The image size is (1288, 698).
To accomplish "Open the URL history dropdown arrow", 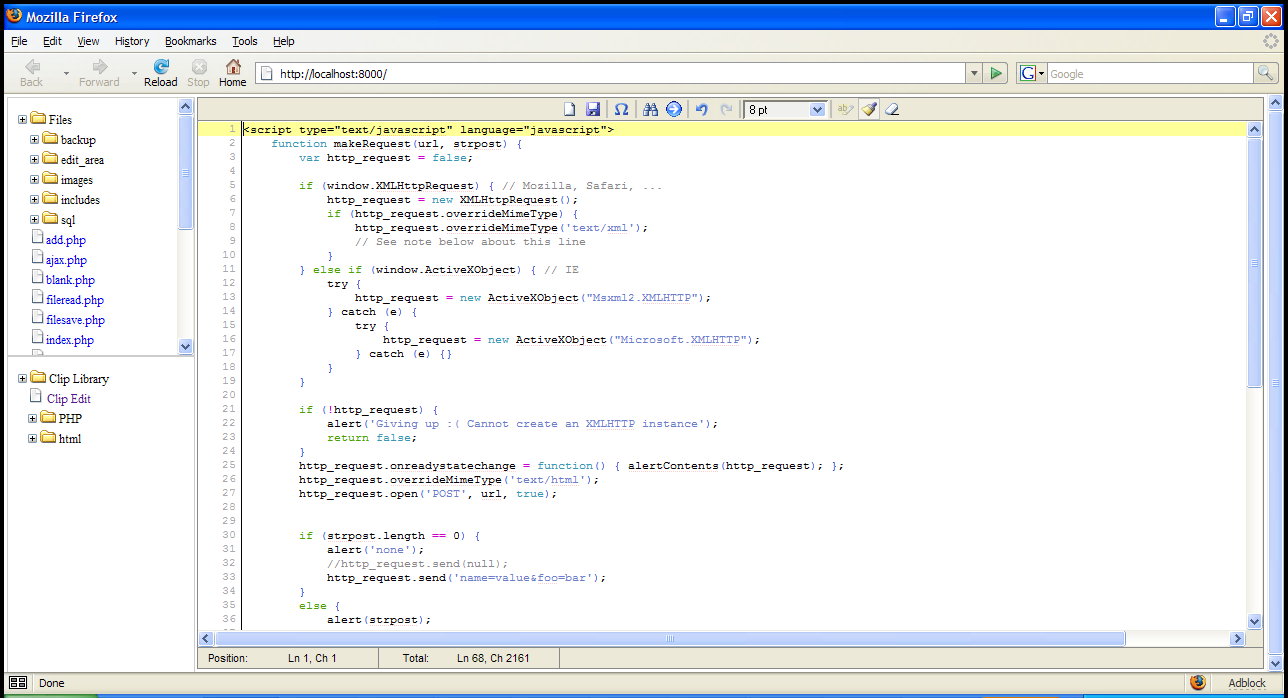I will [974, 74].
